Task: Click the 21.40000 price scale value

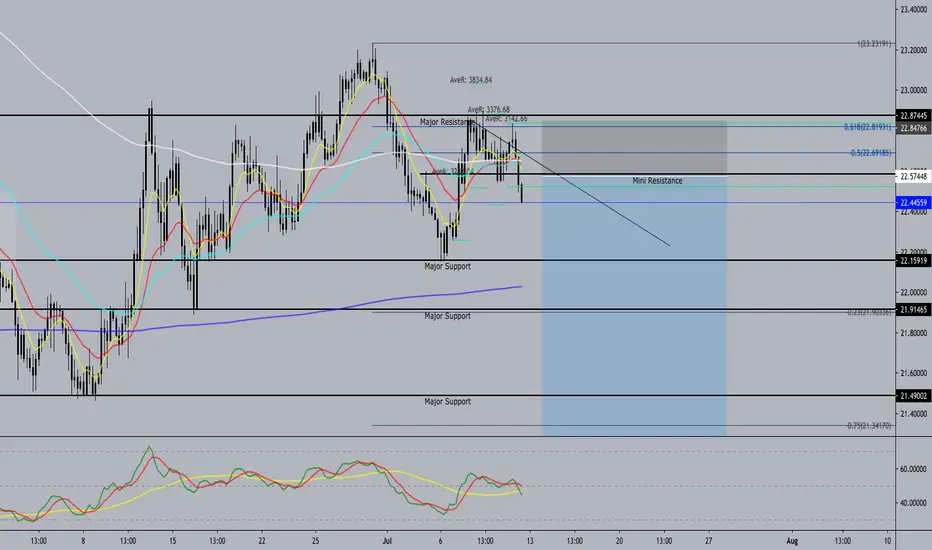Action: [x=914, y=414]
